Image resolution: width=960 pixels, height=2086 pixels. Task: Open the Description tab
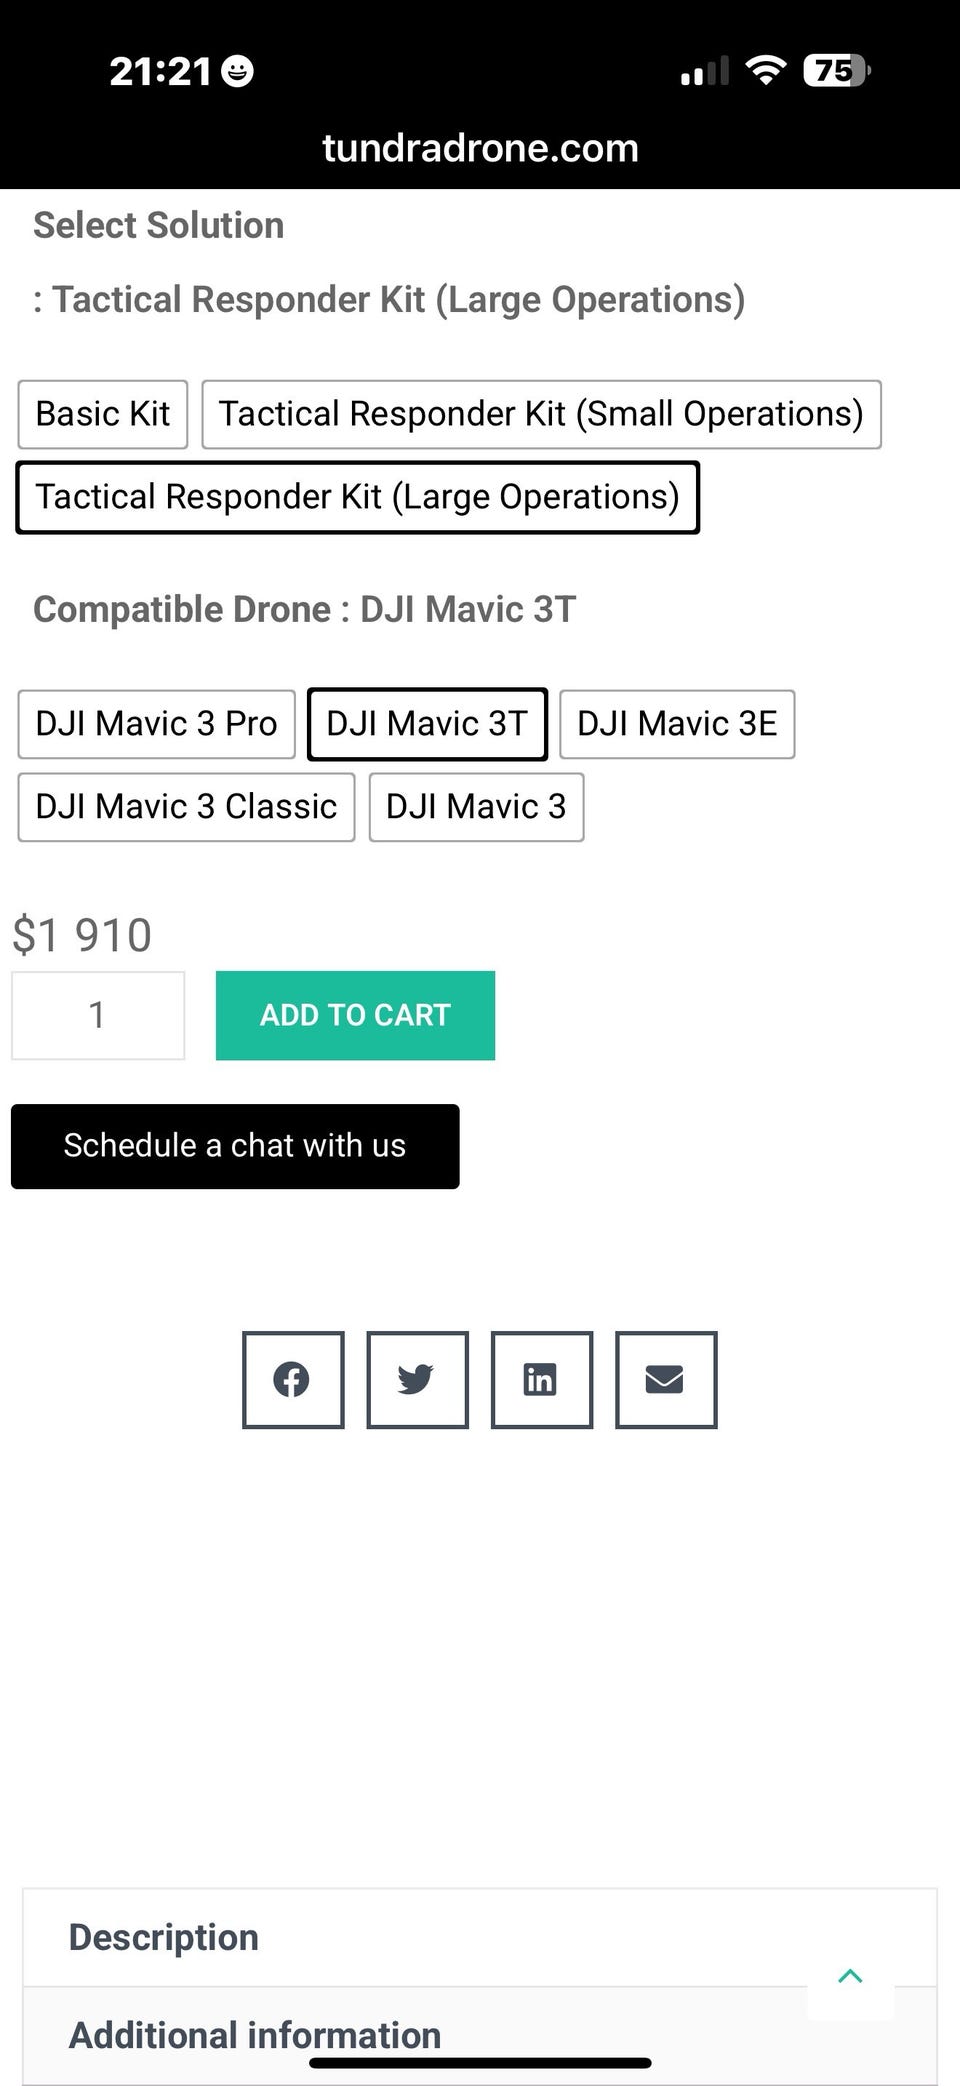164,1937
